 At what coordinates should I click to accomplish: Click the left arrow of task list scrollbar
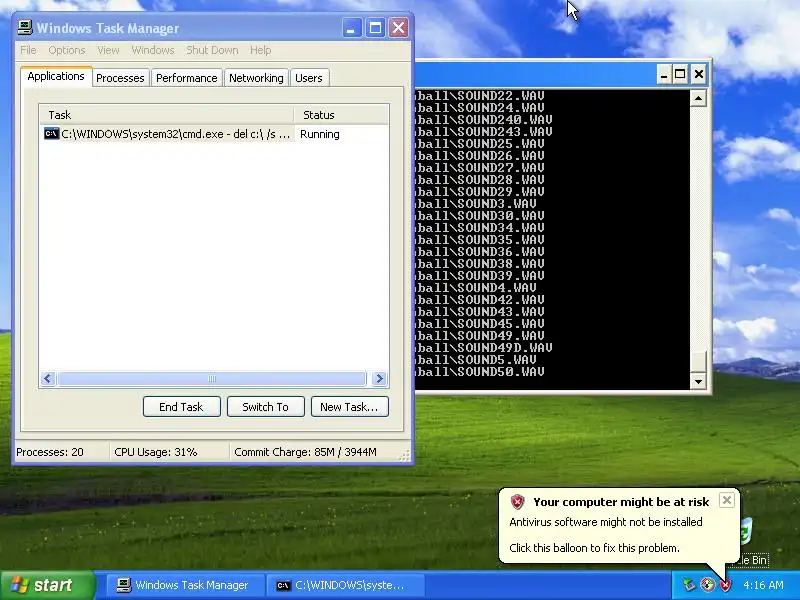pyautogui.click(x=48, y=379)
